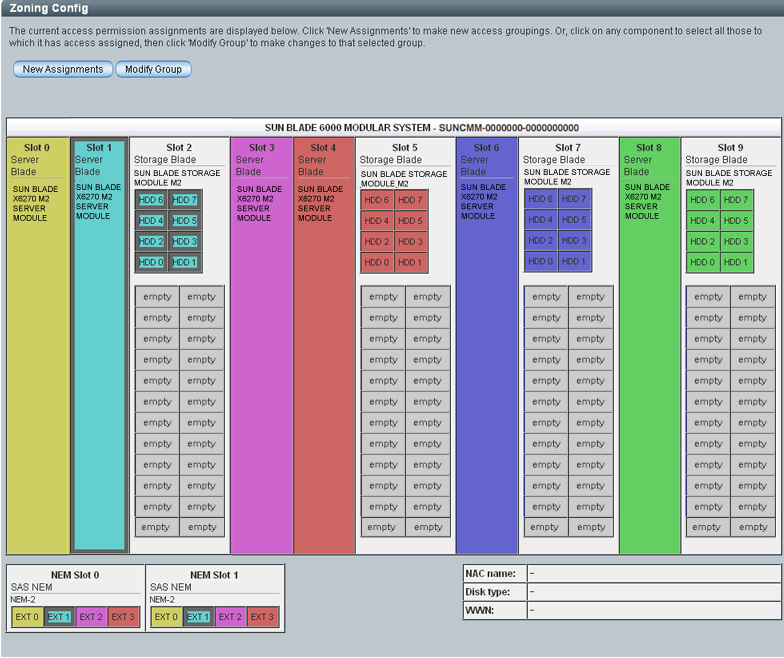Select HDD 0 in Slot 2
Screen dimensions: 784x658
click(151, 262)
